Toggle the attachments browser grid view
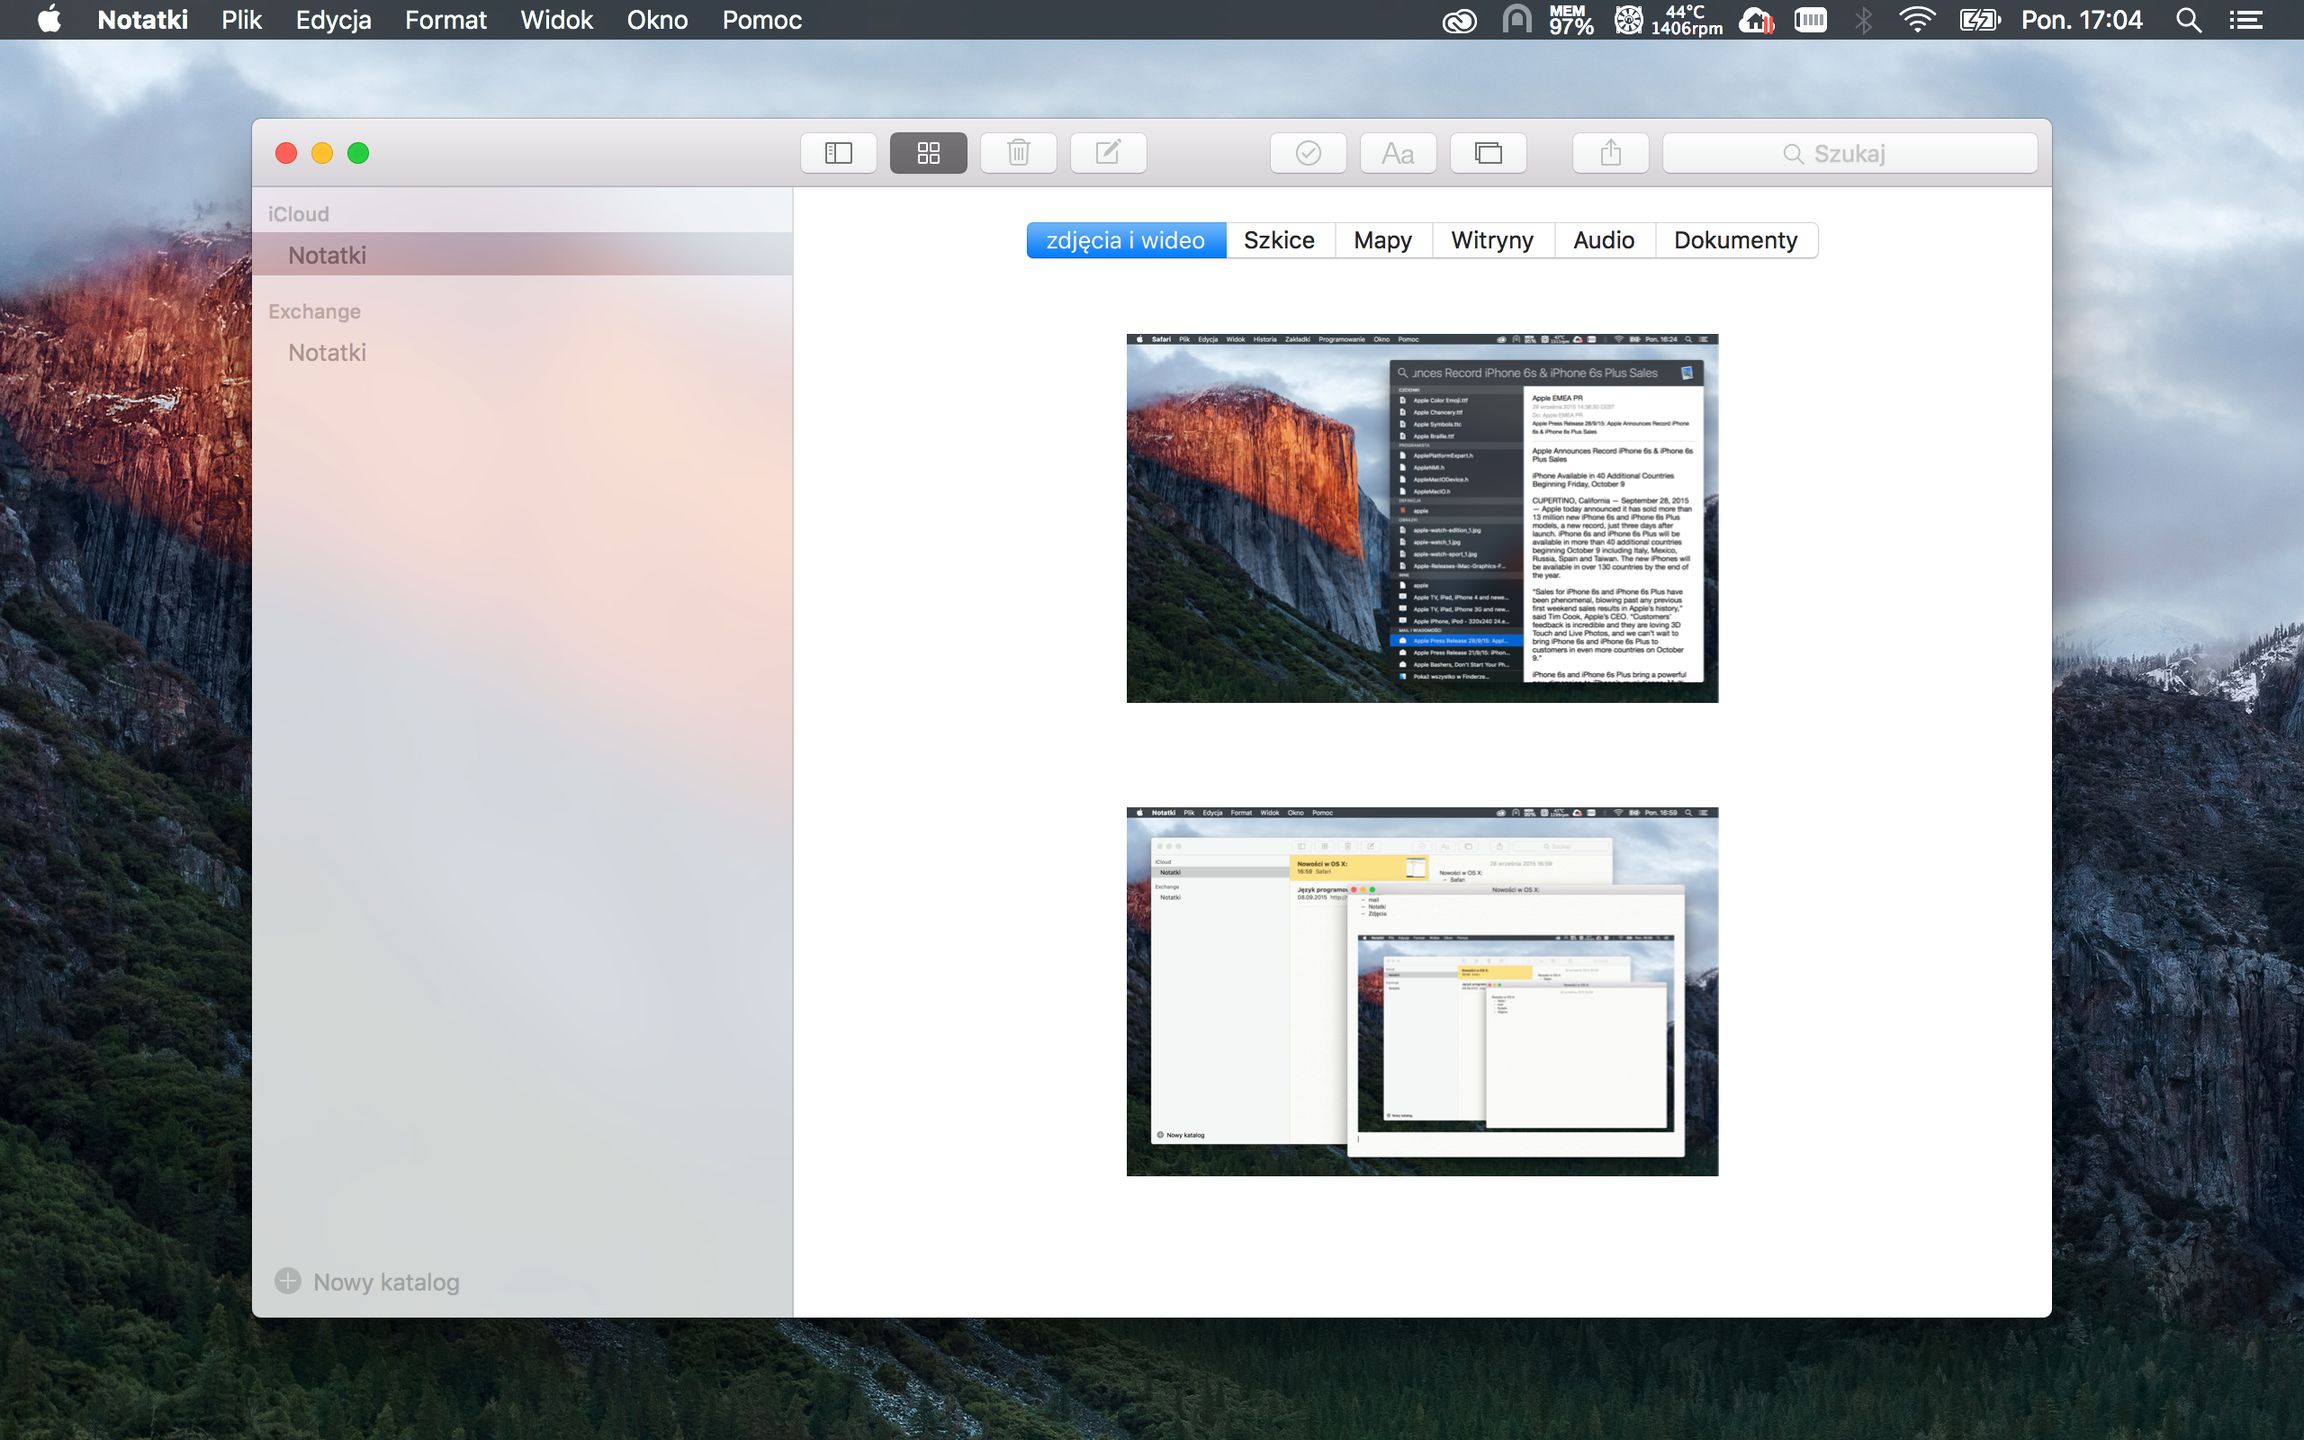 928,153
